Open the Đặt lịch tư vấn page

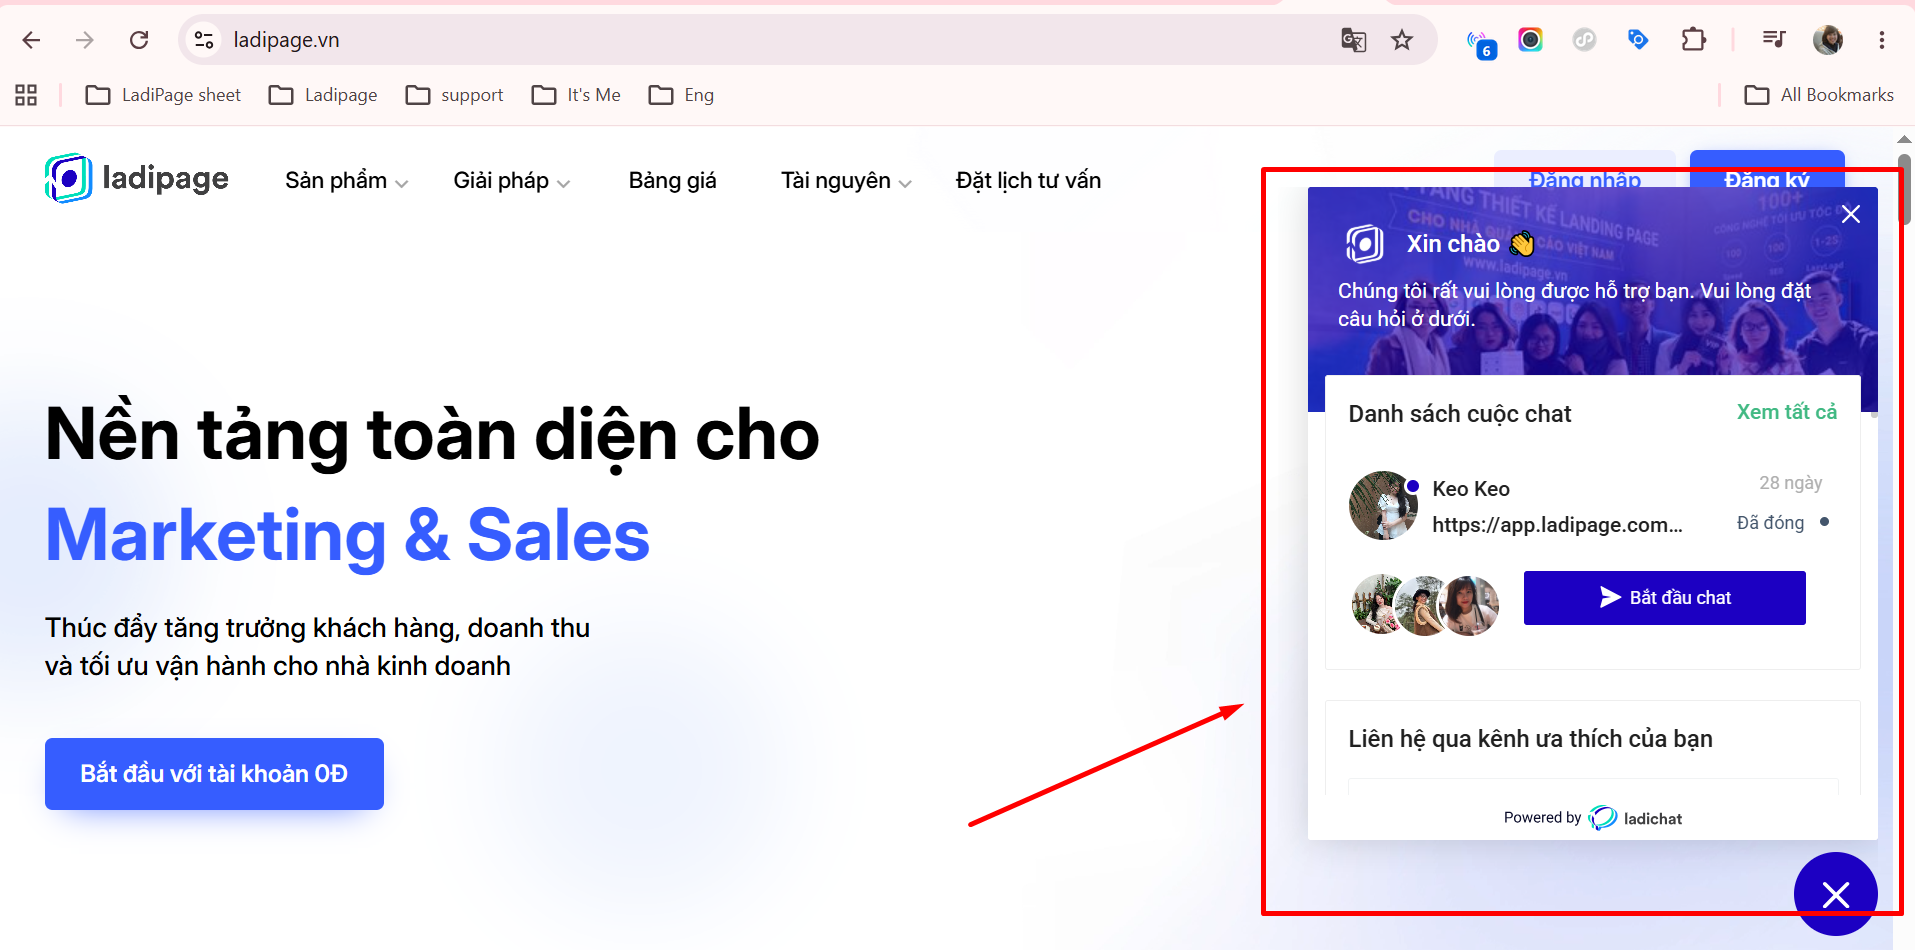tap(1028, 181)
